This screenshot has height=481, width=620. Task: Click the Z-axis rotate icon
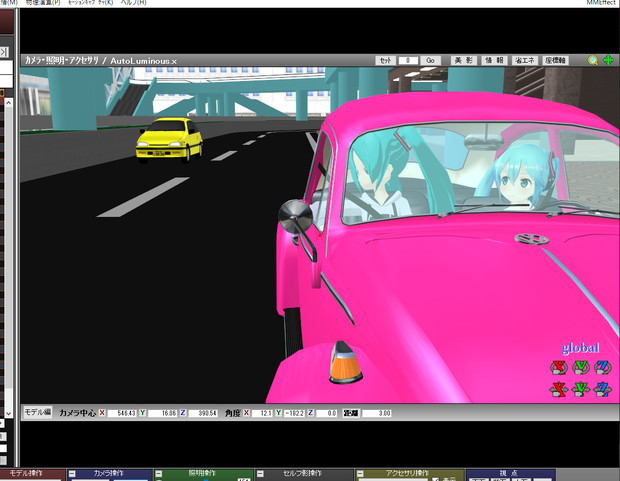(x=601, y=368)
